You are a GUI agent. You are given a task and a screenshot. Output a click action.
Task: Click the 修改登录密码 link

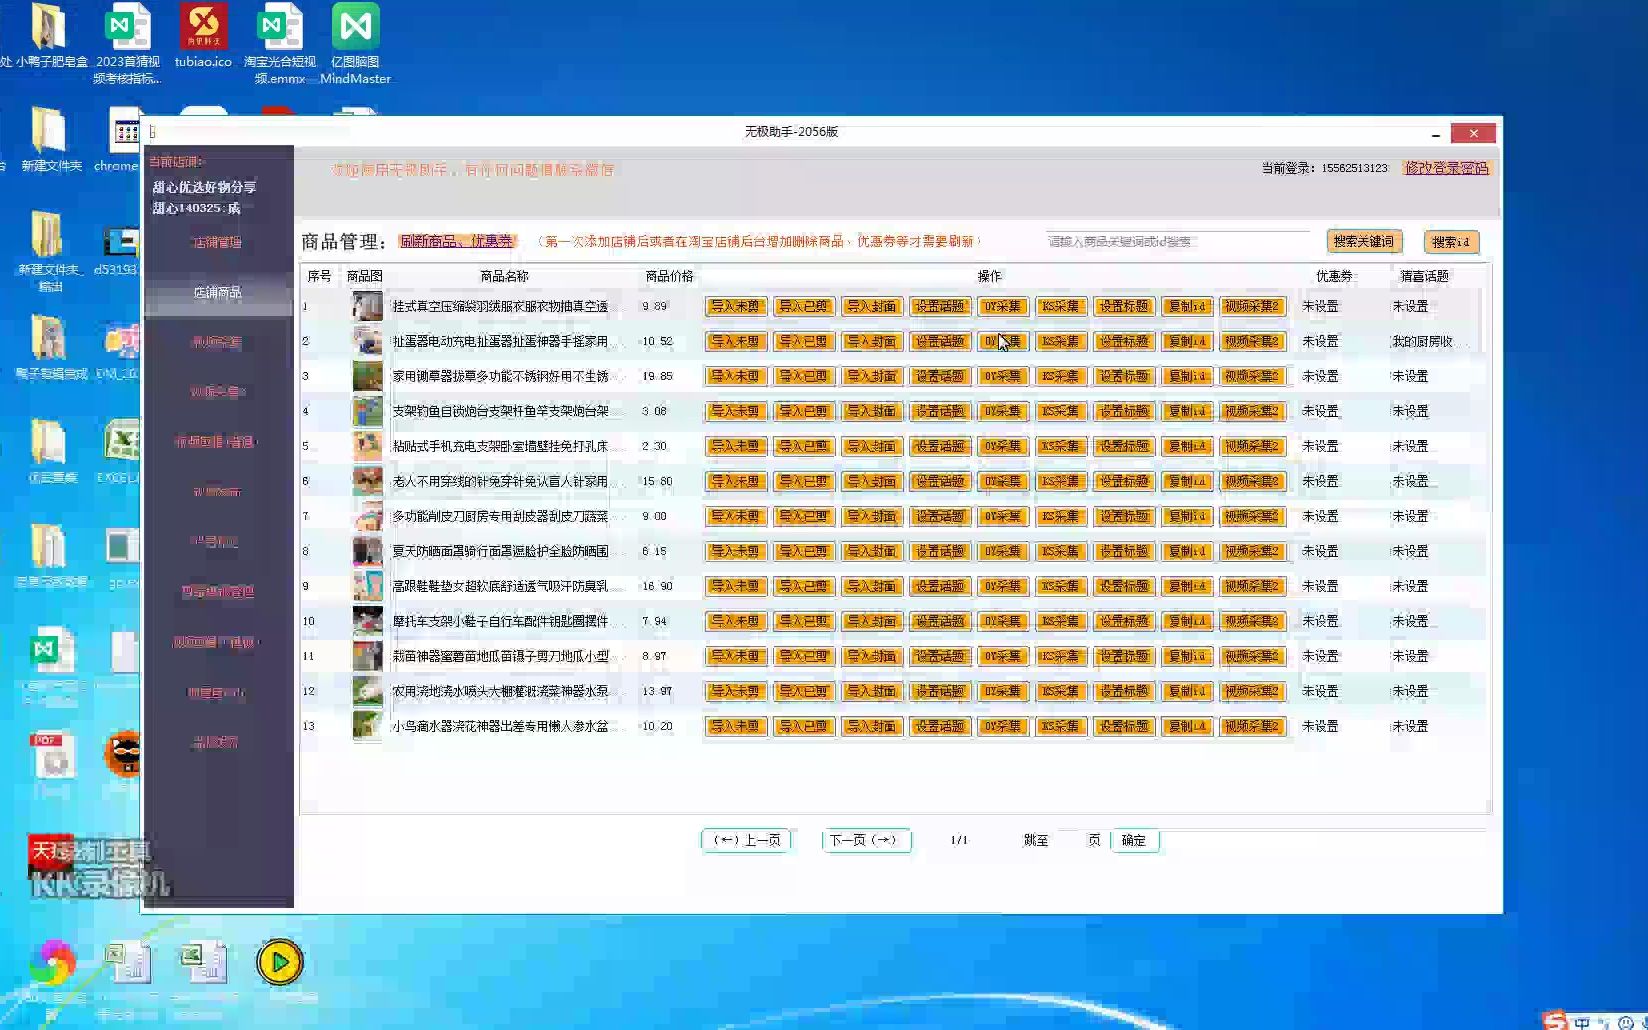(x=1446, y=168)
